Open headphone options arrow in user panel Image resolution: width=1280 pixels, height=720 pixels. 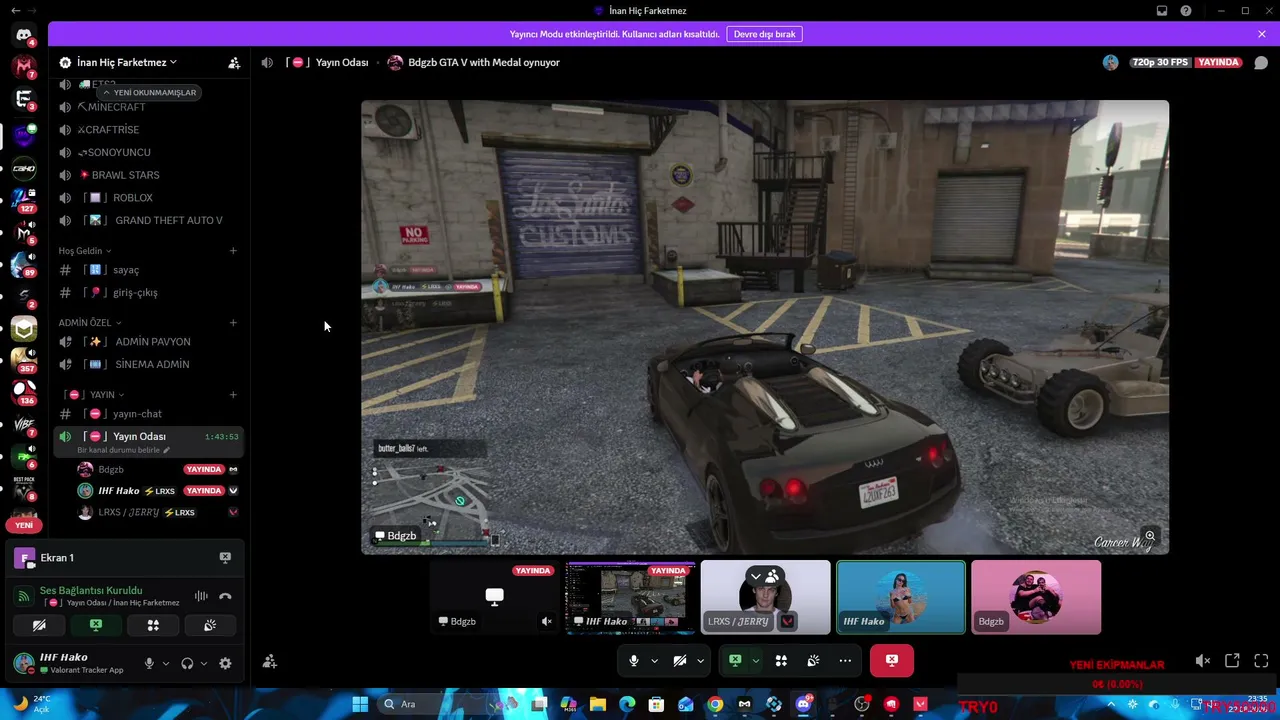pos(204,663)
